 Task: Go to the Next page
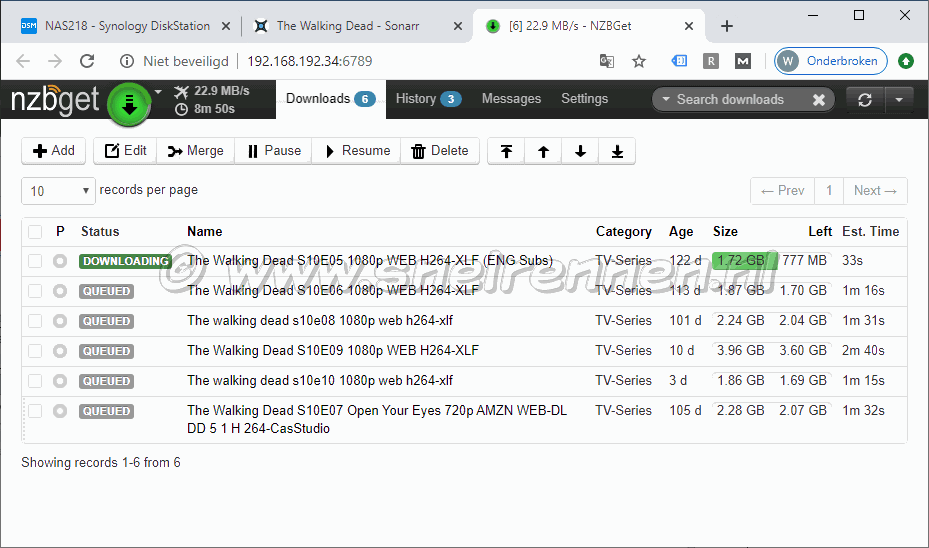click(875, 191)
